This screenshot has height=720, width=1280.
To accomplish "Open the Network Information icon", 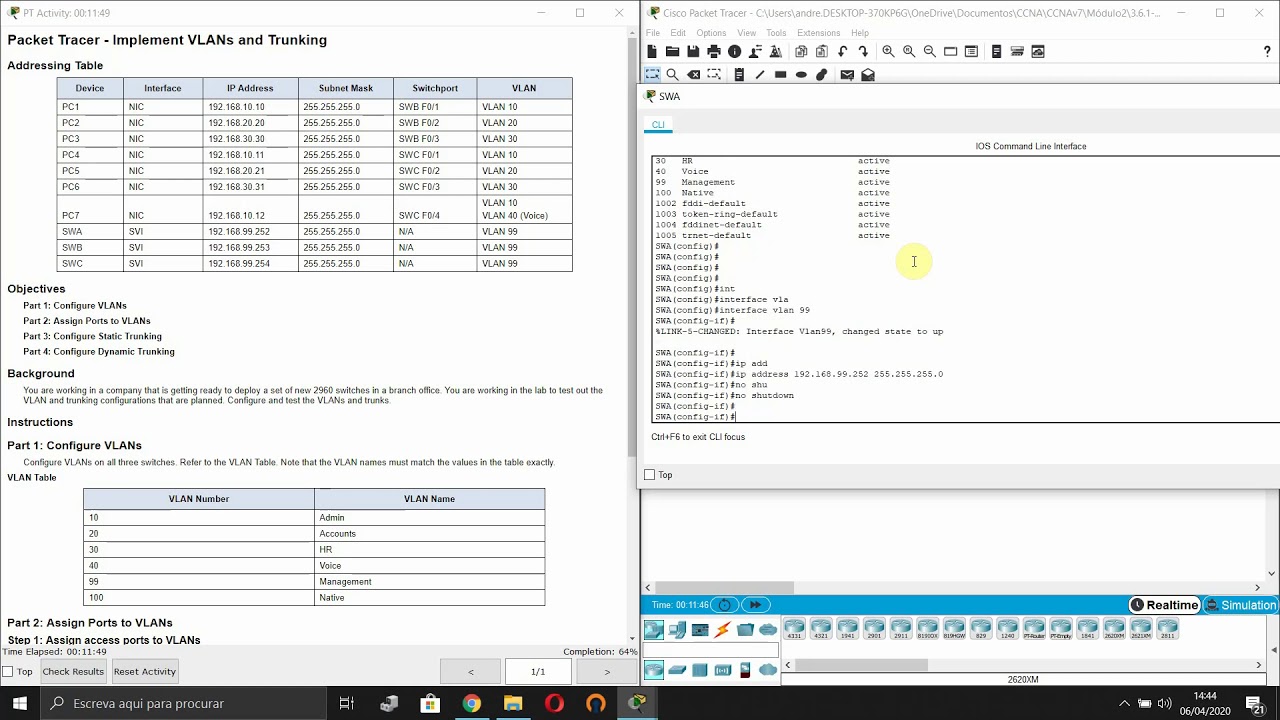I will coord(735,52).
